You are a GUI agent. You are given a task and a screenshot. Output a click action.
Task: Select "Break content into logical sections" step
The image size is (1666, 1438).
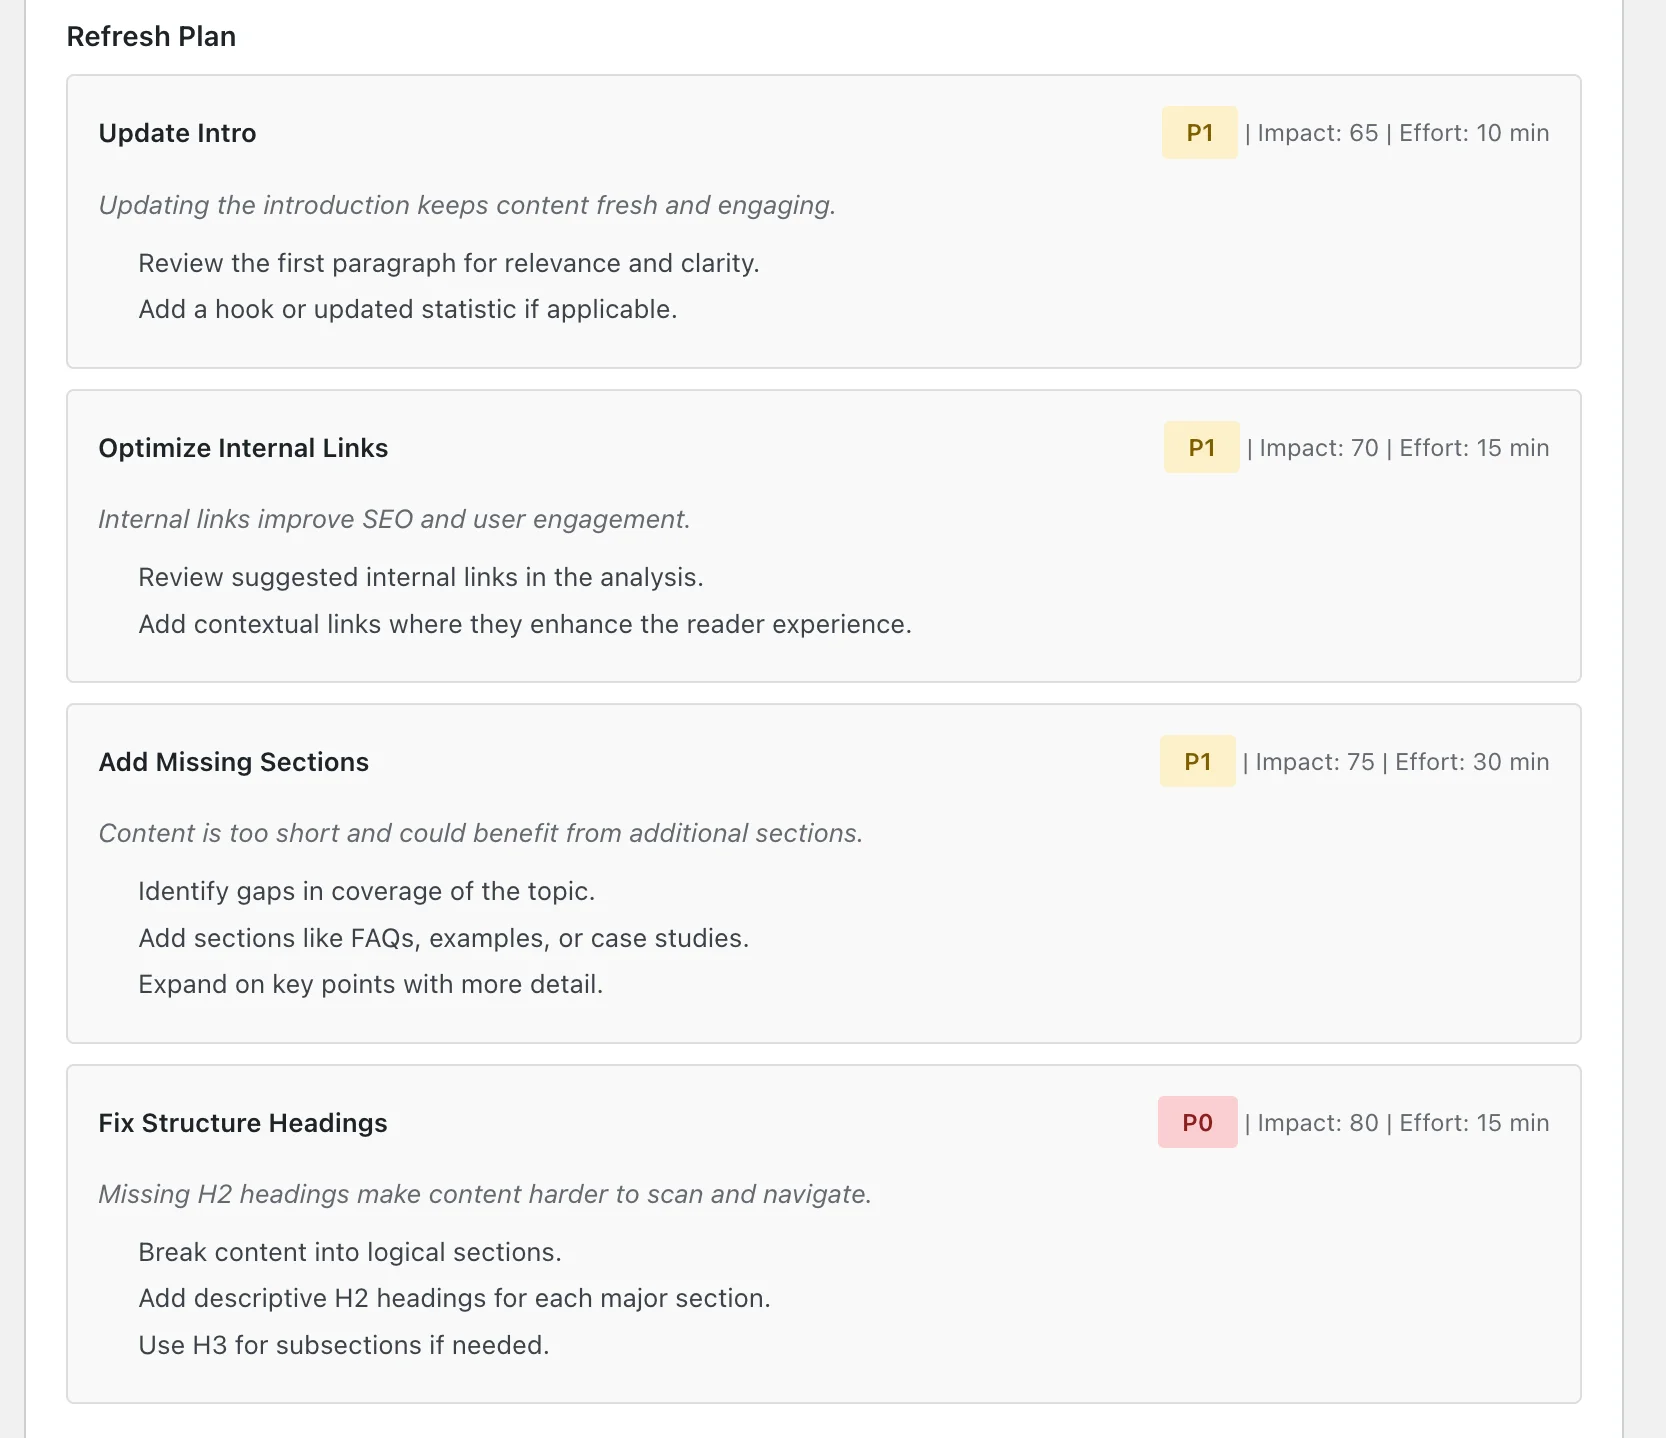coord(349,1253)
